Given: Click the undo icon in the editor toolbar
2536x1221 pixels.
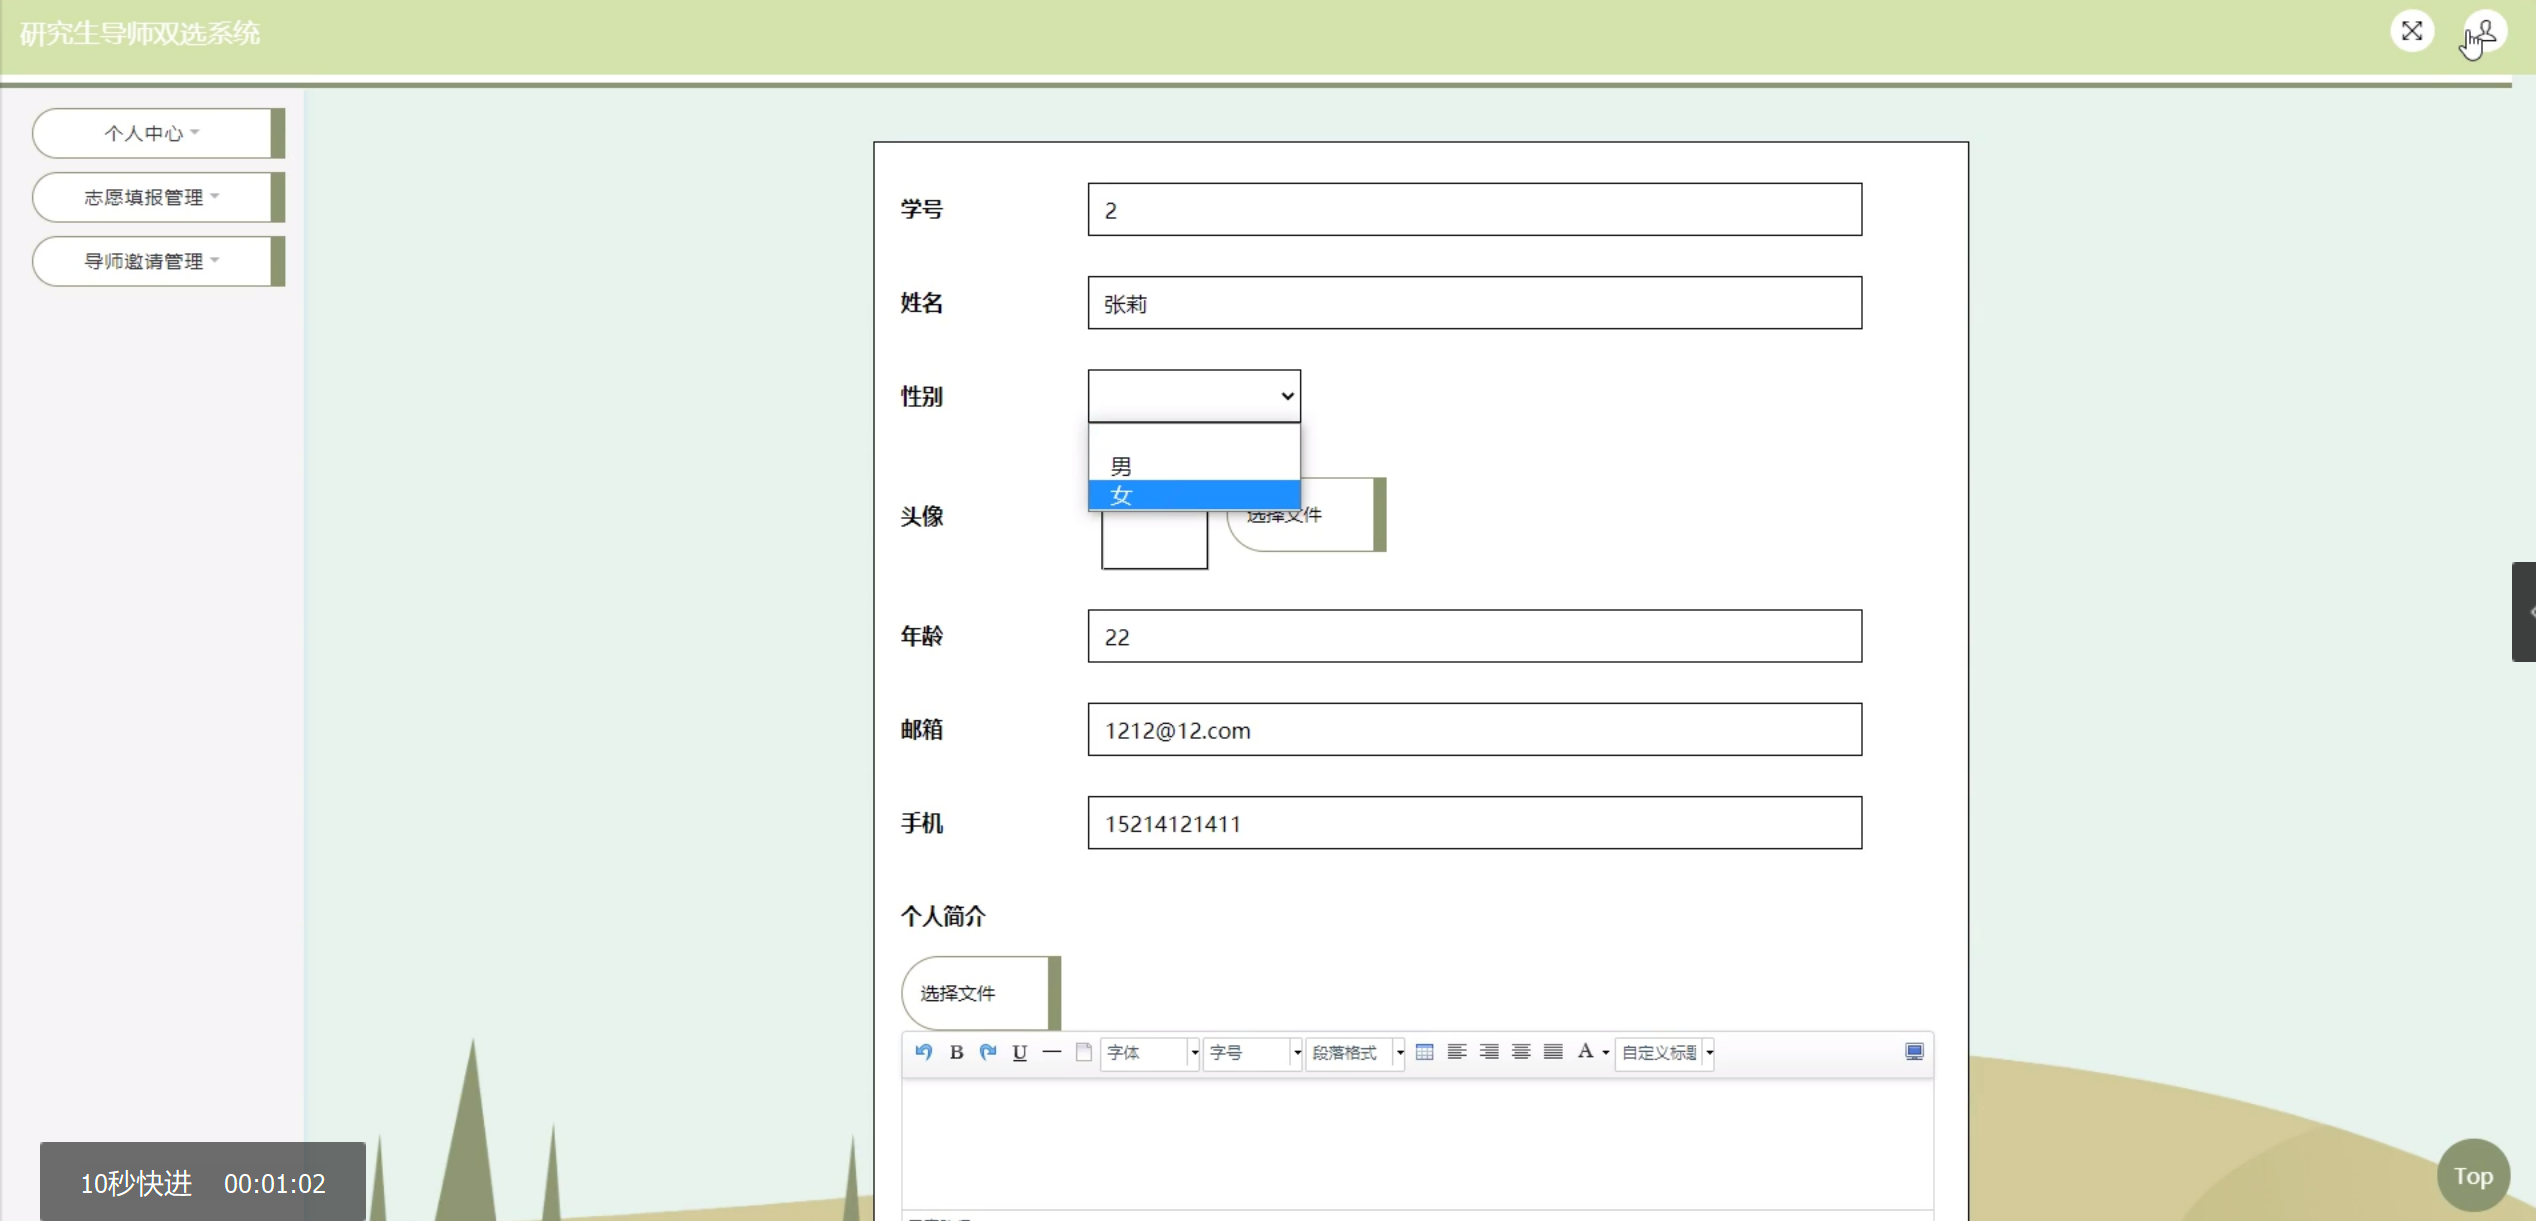Looking at the screenshot, I should (x=924, y=1052).
